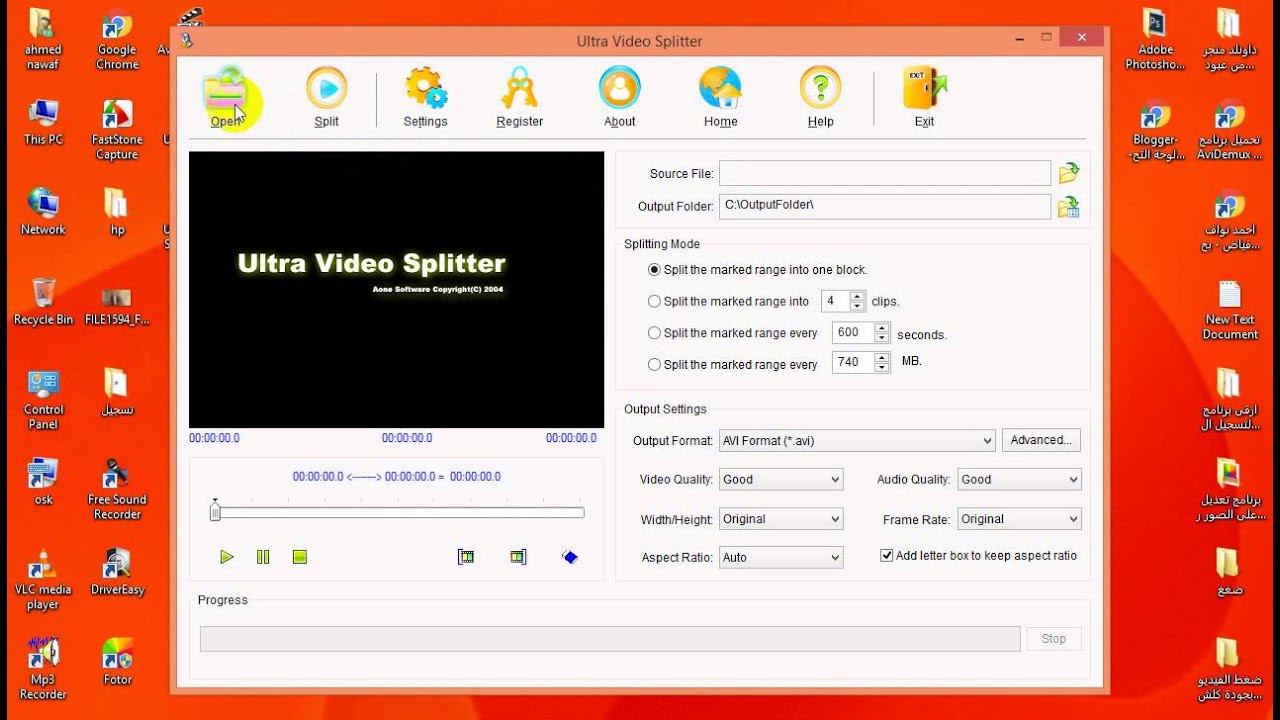The width and height of the screenshot is (1280, 720).
Task: Open the Output Format dropdown
Action: [x=857, y=440]
